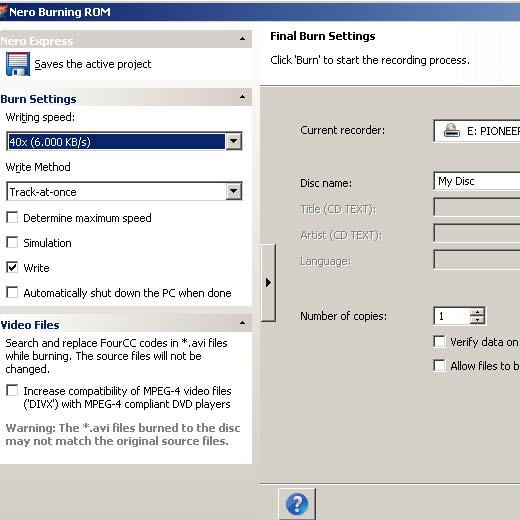Viewport: 520px width, 520px height.
Task: Click the Final Burn Settings heading
Action: (323, 36)
